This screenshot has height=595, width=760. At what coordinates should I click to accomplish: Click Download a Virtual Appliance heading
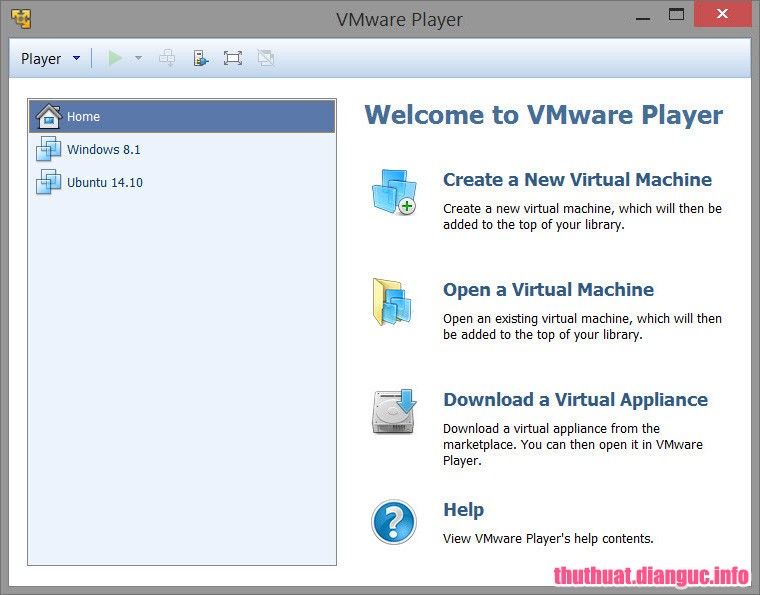click(x=575, y=400)
